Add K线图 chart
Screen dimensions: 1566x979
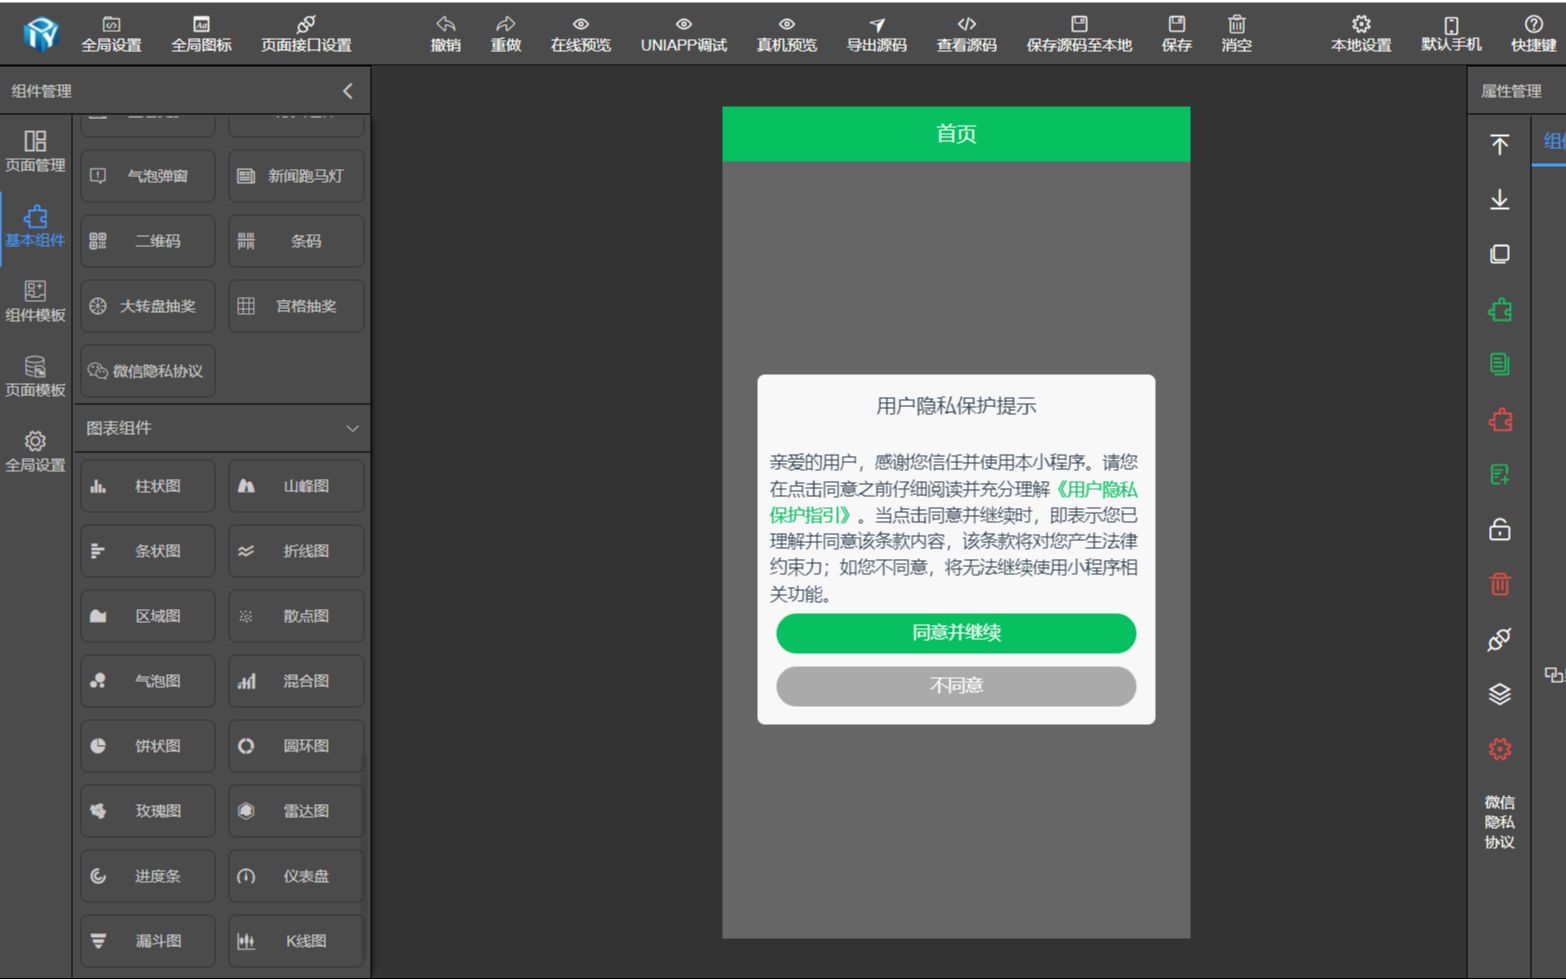[296, 941]
